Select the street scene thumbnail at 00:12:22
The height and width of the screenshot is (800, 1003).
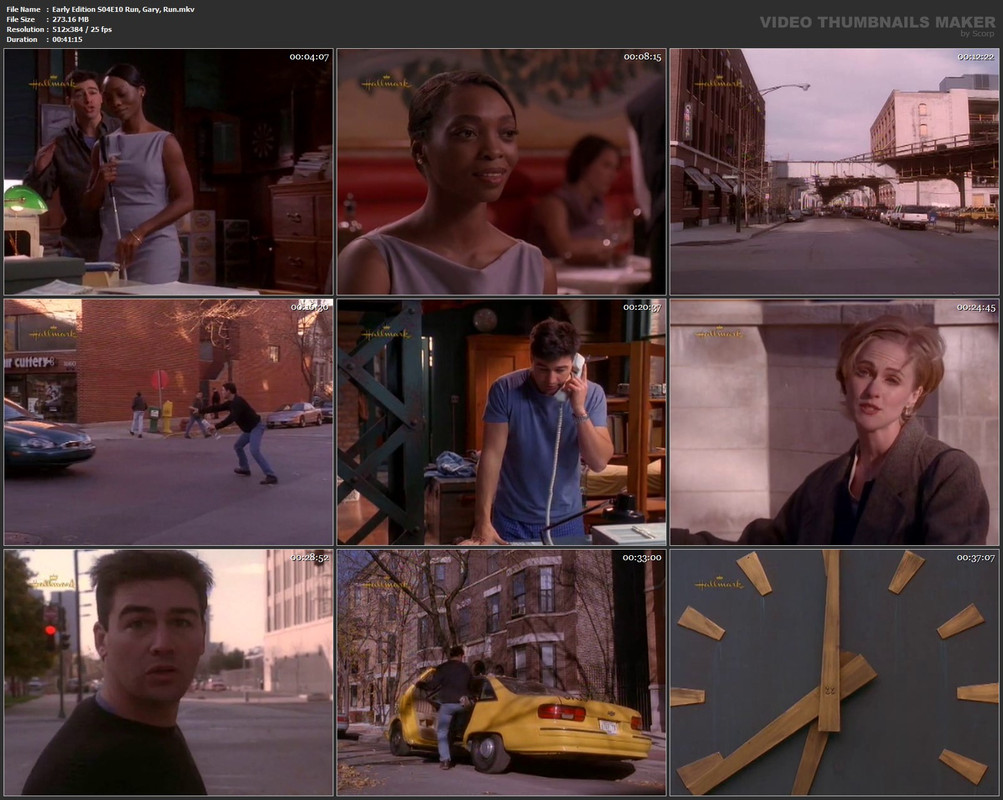834,171
